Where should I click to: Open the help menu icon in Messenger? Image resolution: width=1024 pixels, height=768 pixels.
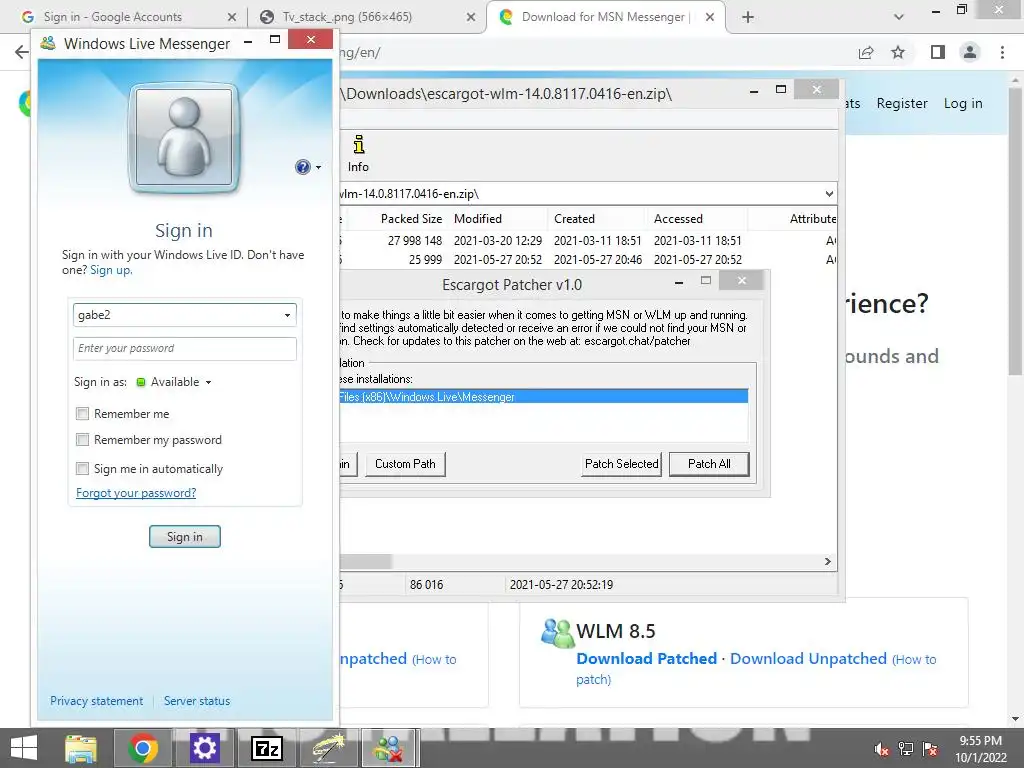pyautogui.click(x=302, y=167)
